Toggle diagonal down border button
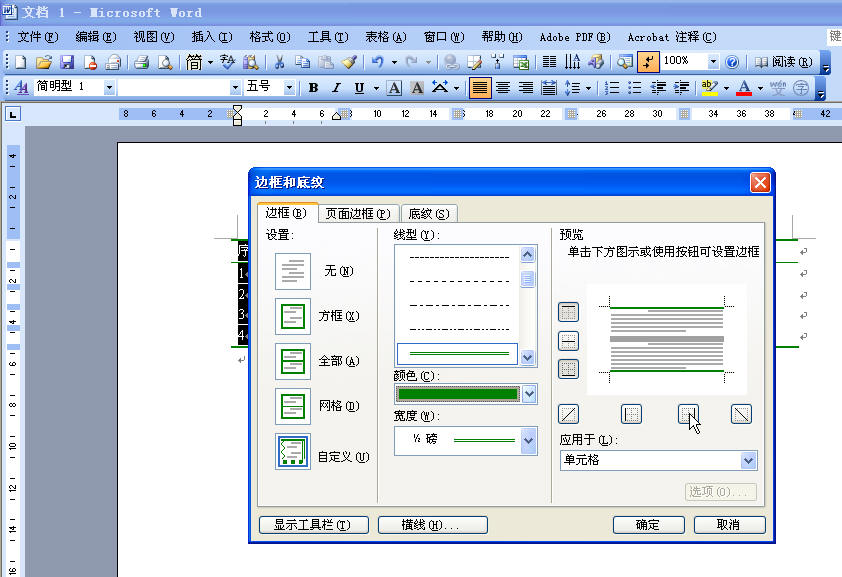842x577 pixels. pos(742,414)
